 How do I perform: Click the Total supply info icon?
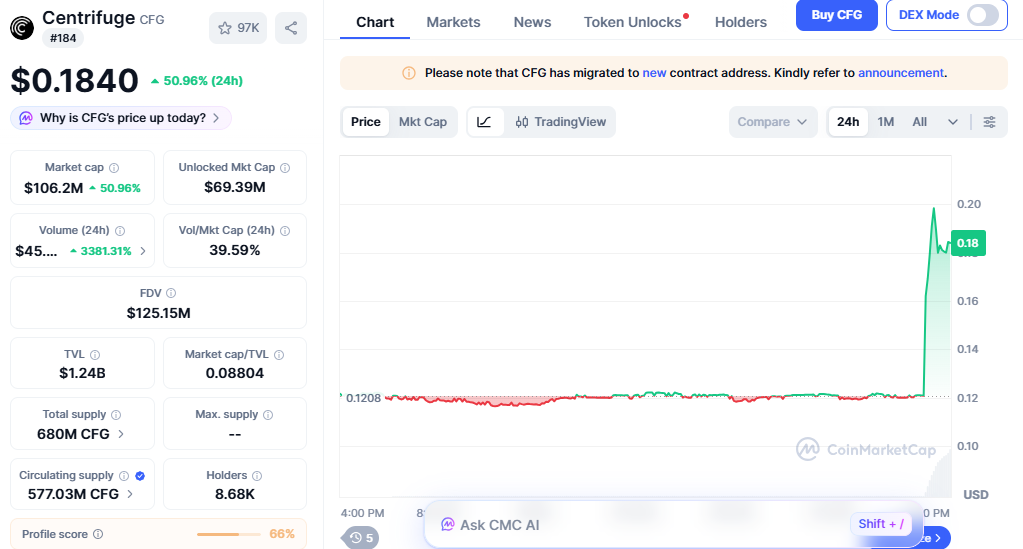pyautogui.click(x=116, y=415)
